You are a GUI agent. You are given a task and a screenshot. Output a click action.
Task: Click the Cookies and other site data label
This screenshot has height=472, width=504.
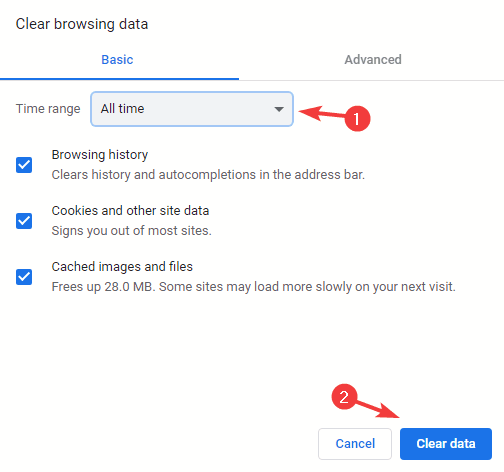click(x=130, y=211)
